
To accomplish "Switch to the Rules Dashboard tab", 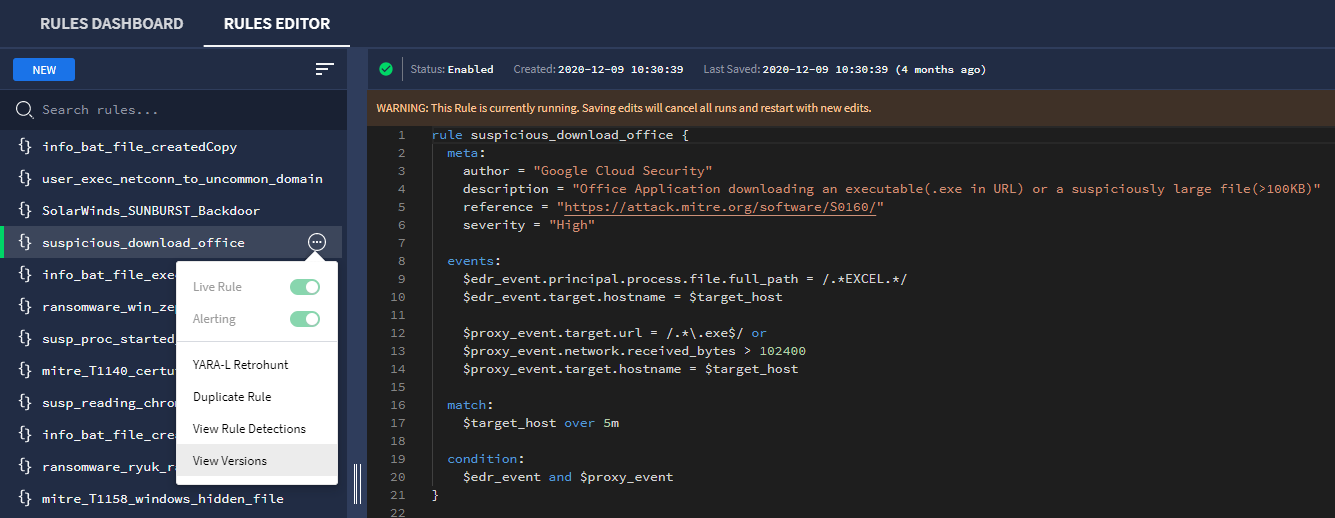I will coord(112,23).
